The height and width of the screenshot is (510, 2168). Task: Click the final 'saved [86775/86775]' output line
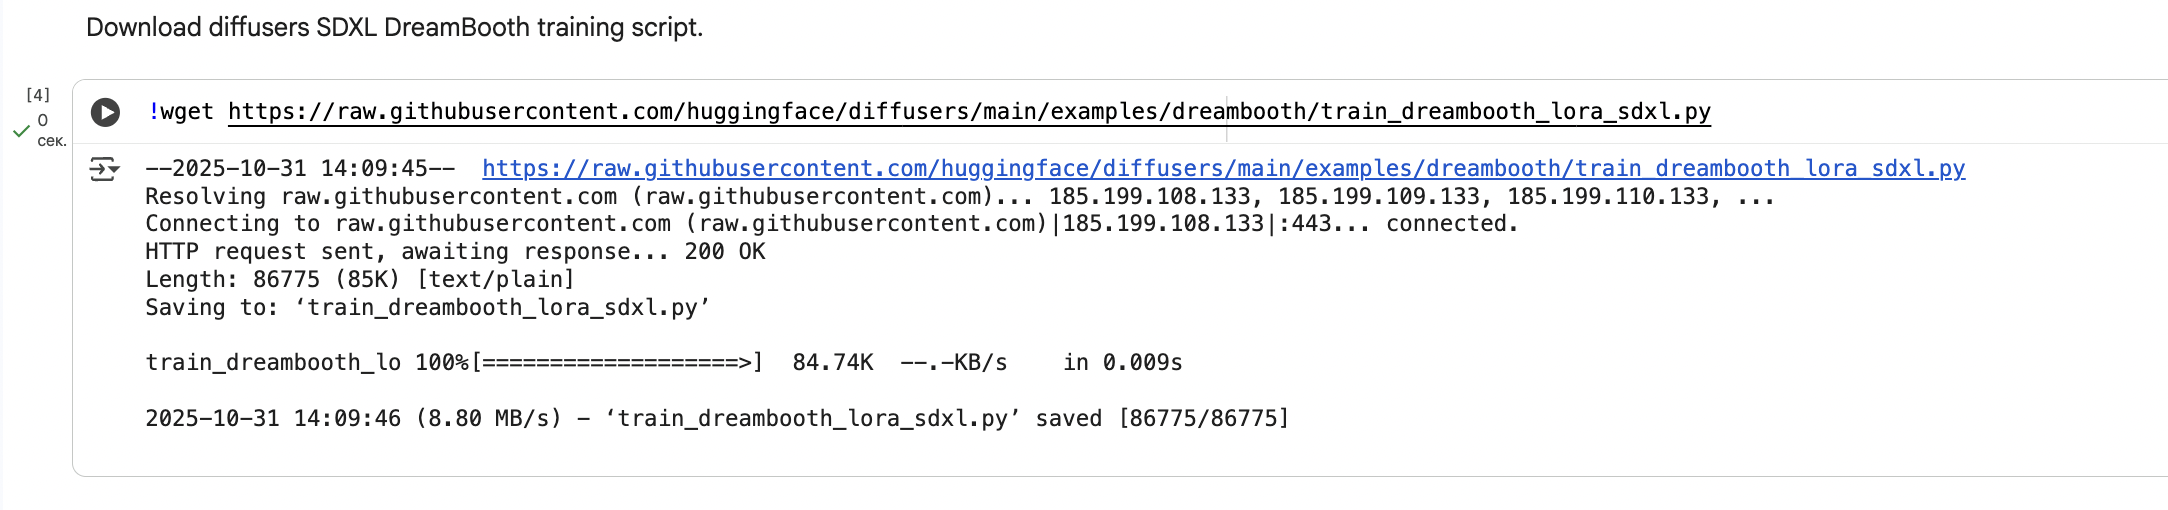pos(717,419)
